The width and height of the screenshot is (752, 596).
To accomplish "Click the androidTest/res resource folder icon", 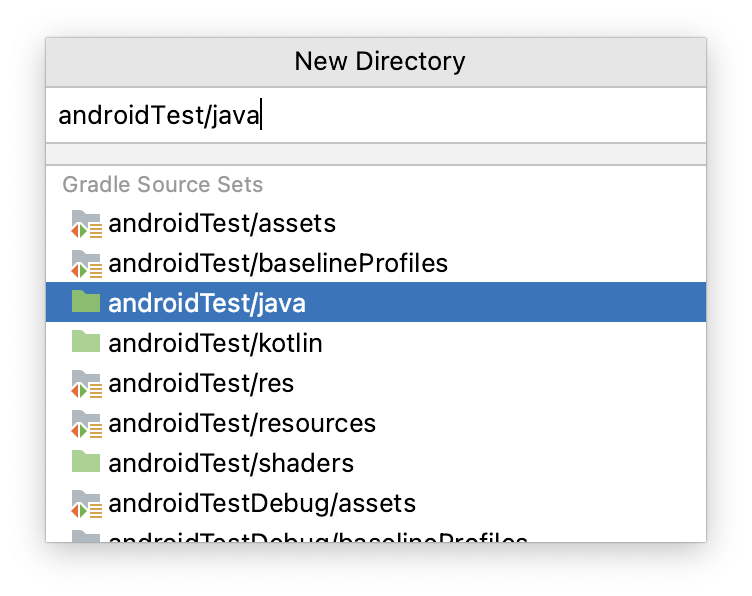I will click(x=87, y=383).
